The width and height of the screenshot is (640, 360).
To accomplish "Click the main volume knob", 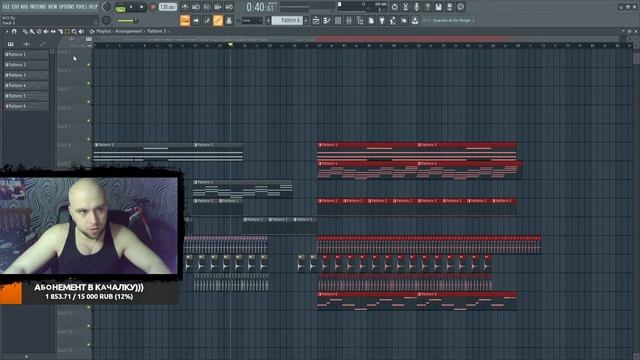I will [x=106, y=7].
